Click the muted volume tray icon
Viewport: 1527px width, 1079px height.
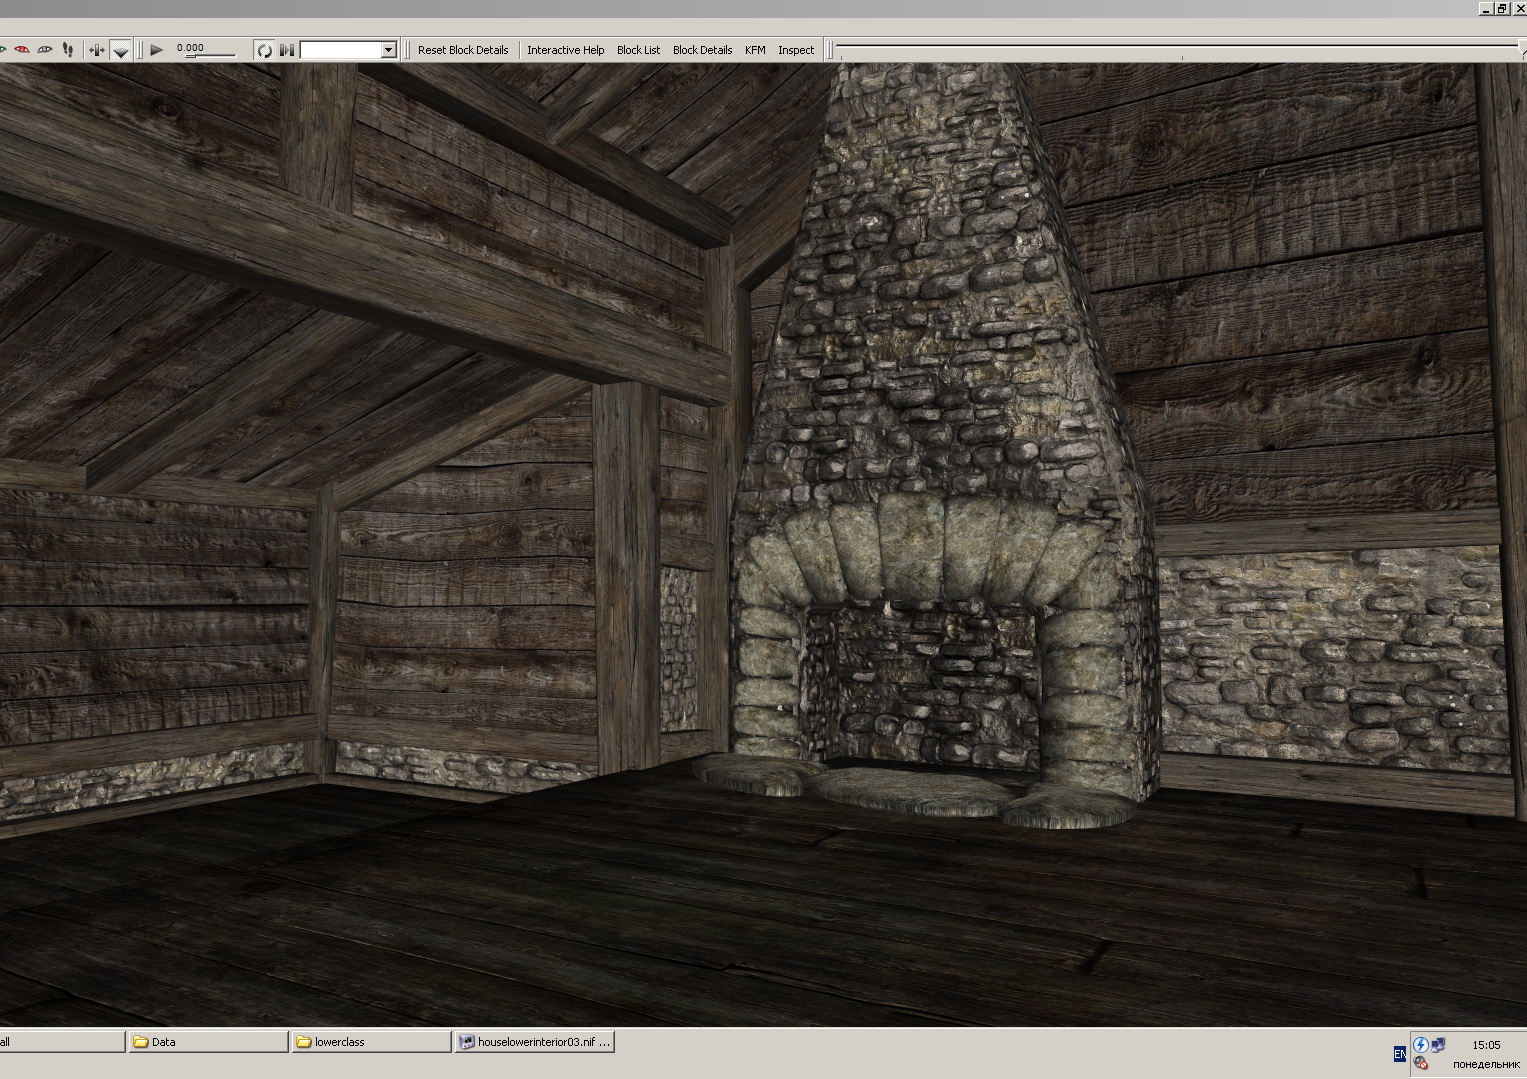(1421, 1063)
